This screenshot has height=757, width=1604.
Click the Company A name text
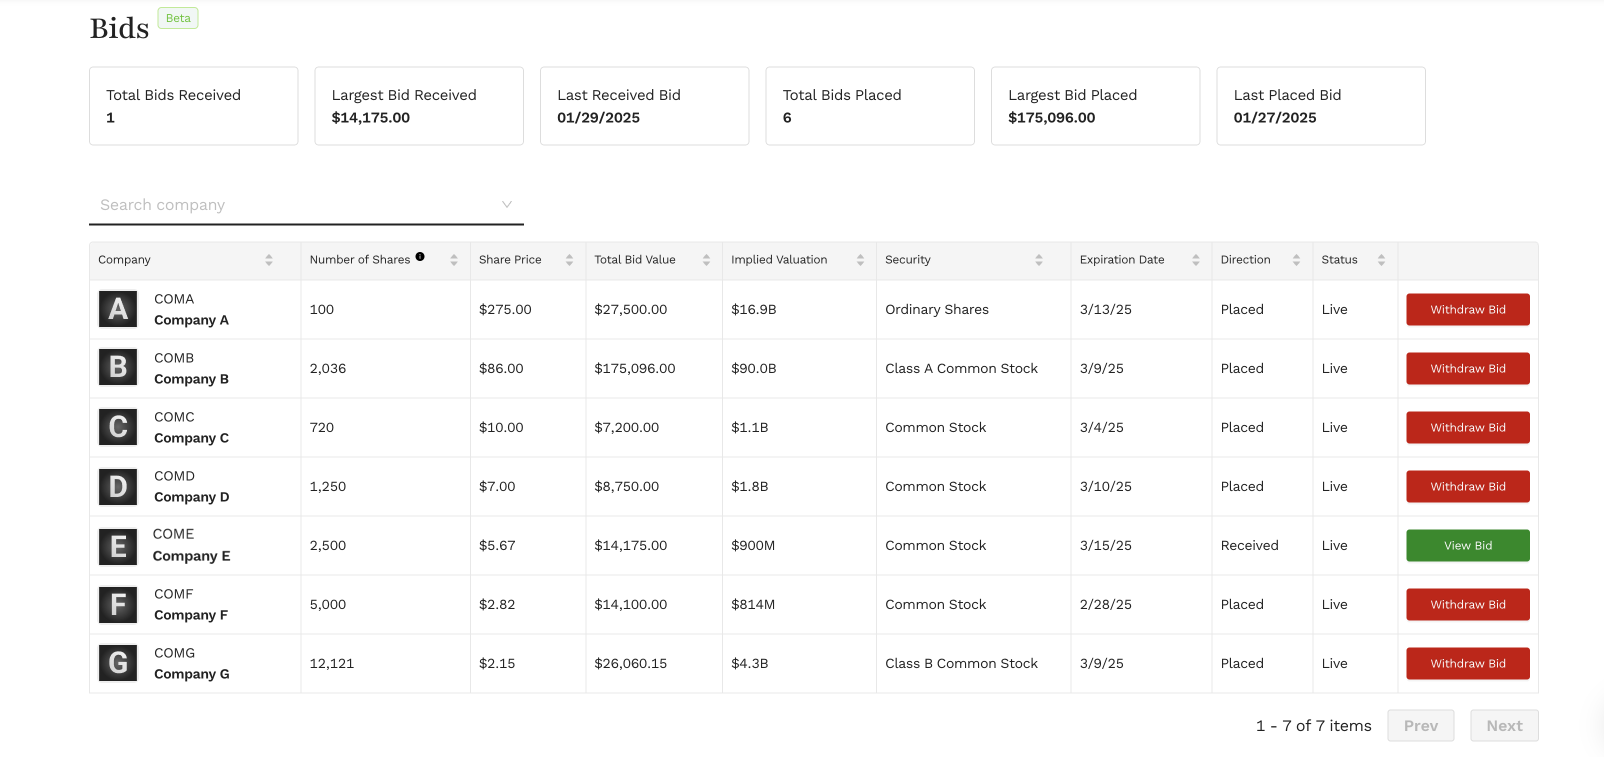(x=191, y=320)
